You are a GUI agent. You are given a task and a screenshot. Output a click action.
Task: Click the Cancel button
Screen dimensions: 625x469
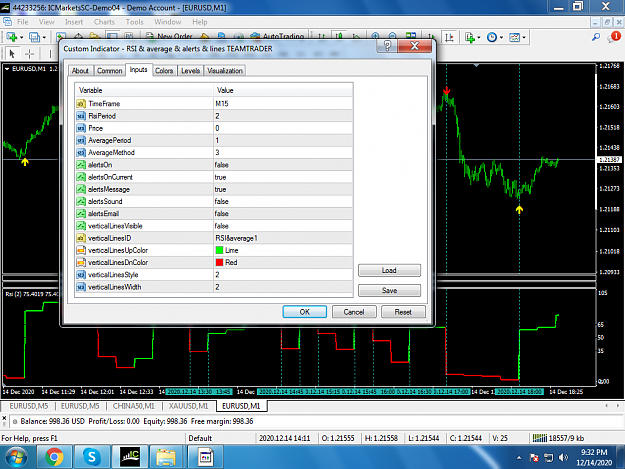354,312
